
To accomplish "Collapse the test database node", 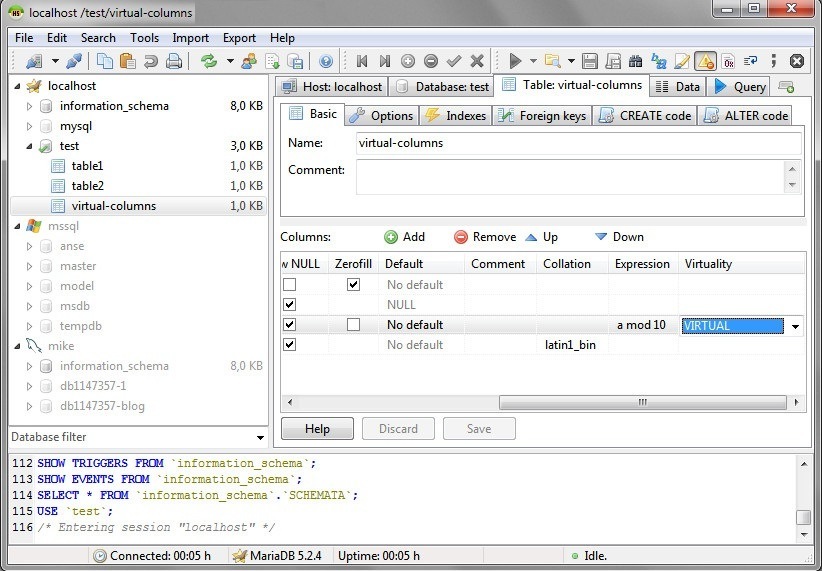I will pyautogui.click(x=29, y=146).
